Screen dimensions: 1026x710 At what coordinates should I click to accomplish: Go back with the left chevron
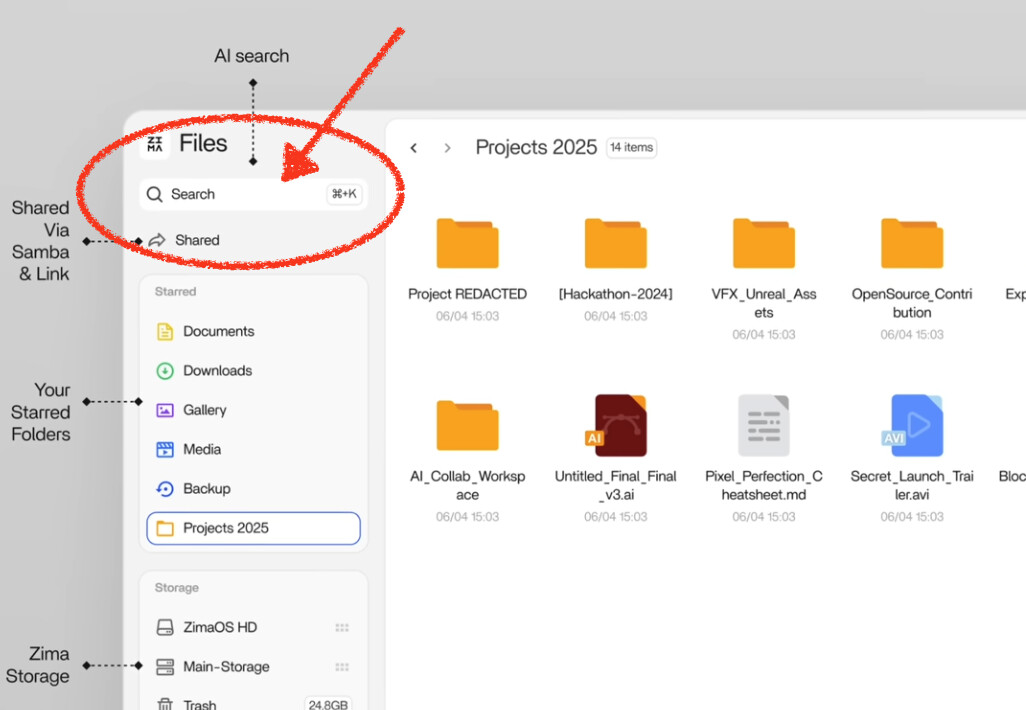[414, 148]
